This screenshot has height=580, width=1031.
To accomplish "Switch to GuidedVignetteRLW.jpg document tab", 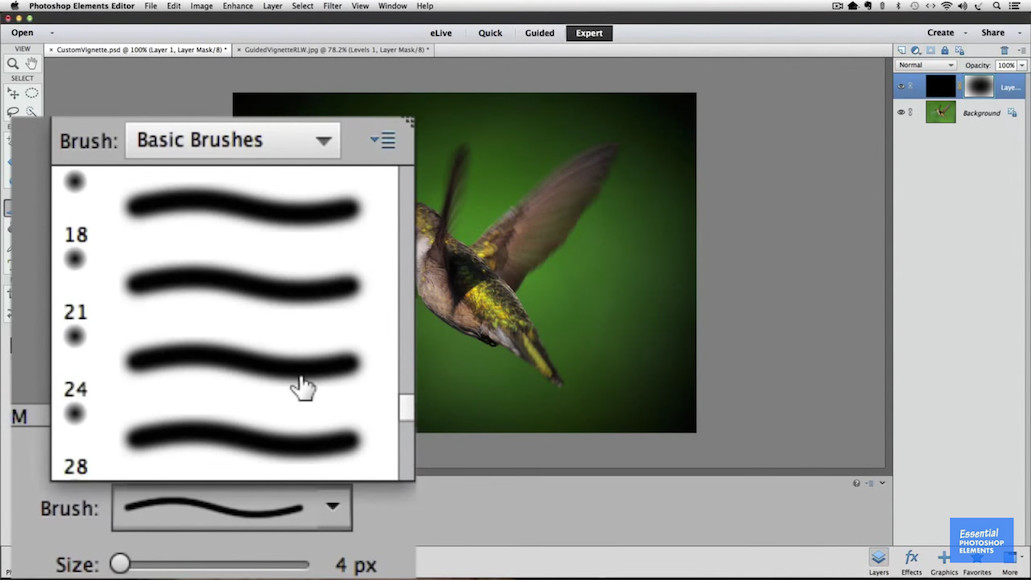I will pos(333,50).
